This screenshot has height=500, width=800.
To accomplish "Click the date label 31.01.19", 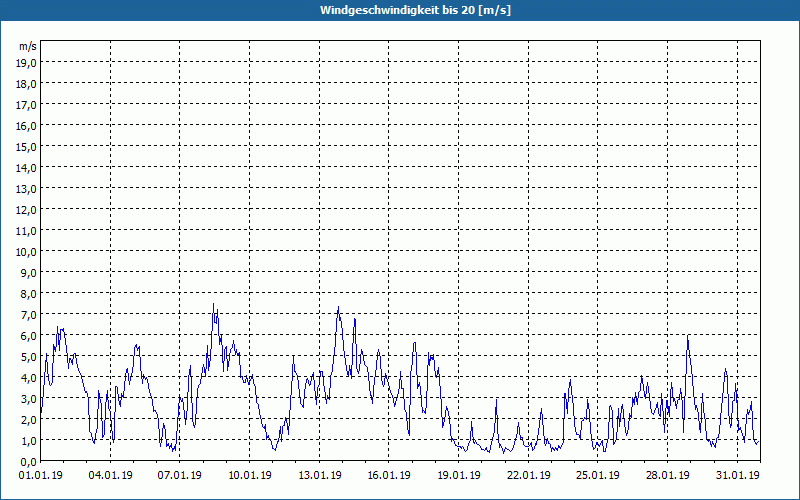I will click(737, 475).
